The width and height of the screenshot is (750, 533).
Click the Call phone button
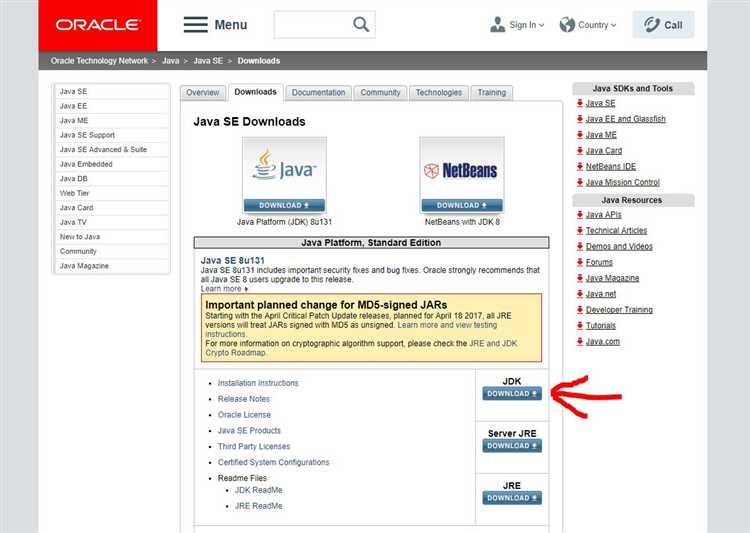(663, 24)
